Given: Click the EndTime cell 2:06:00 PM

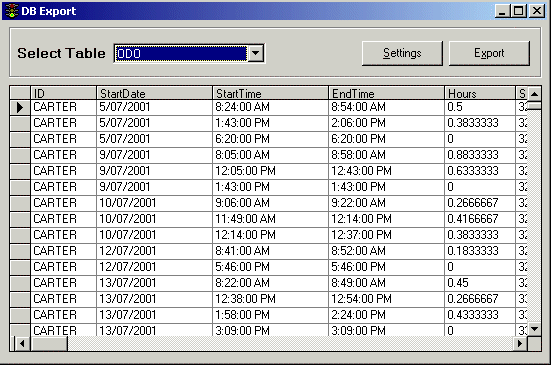Looking at the screenshot, I should coord(386,123).
